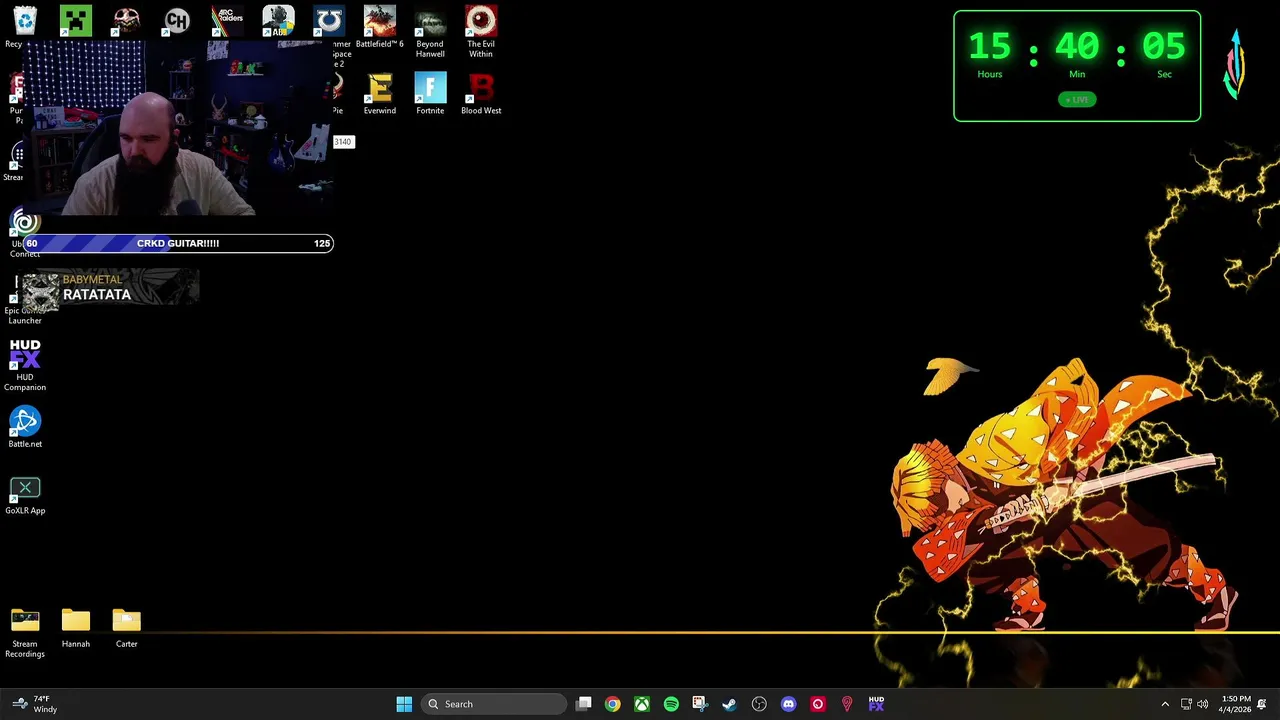Open the HUD Companion desktop icon
The image size is (1280, 720).
(25, 365)
